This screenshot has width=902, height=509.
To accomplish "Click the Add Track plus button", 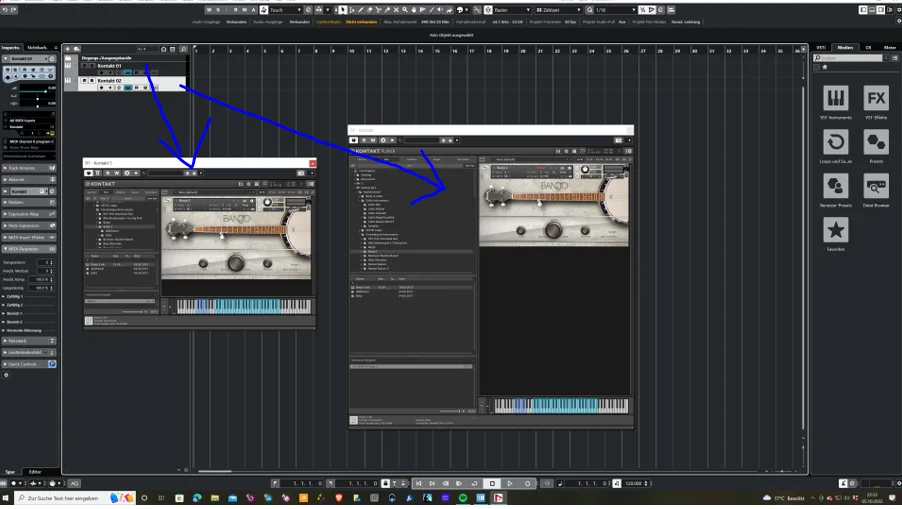I will [x=67, y=49].
